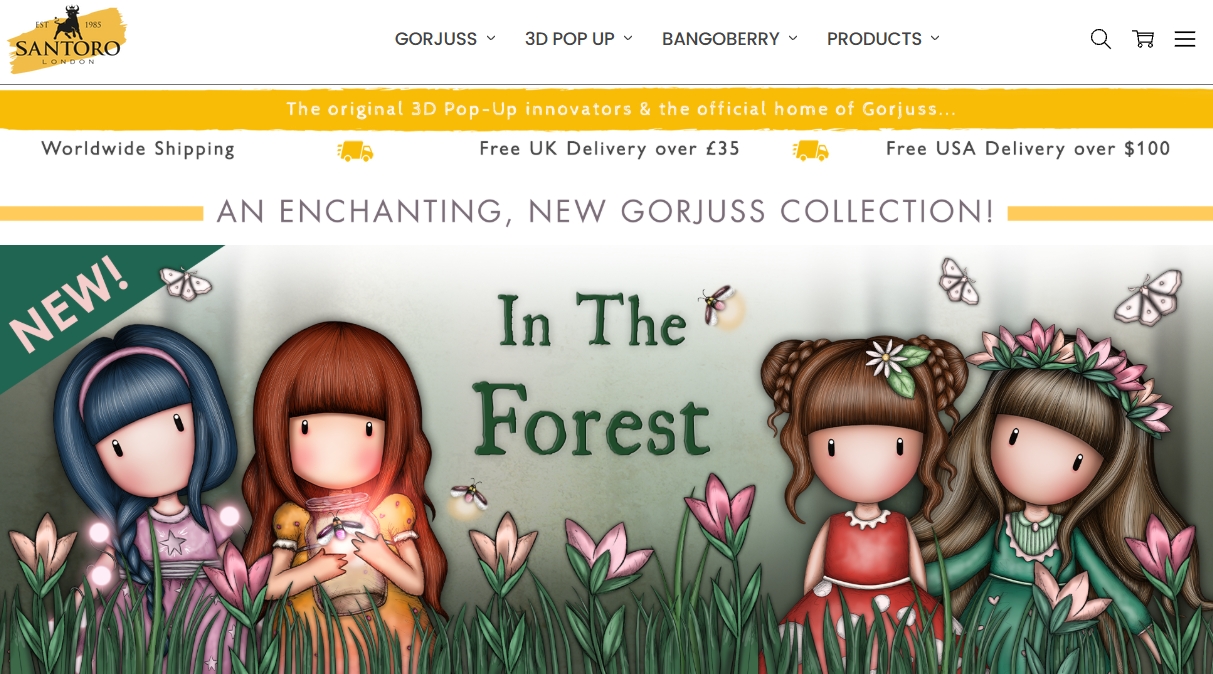This screenshot has height=674, width=1213.
Task: Select the BANGOBERRY menu item
Action: pyautogui.click(x=720, y=39)
